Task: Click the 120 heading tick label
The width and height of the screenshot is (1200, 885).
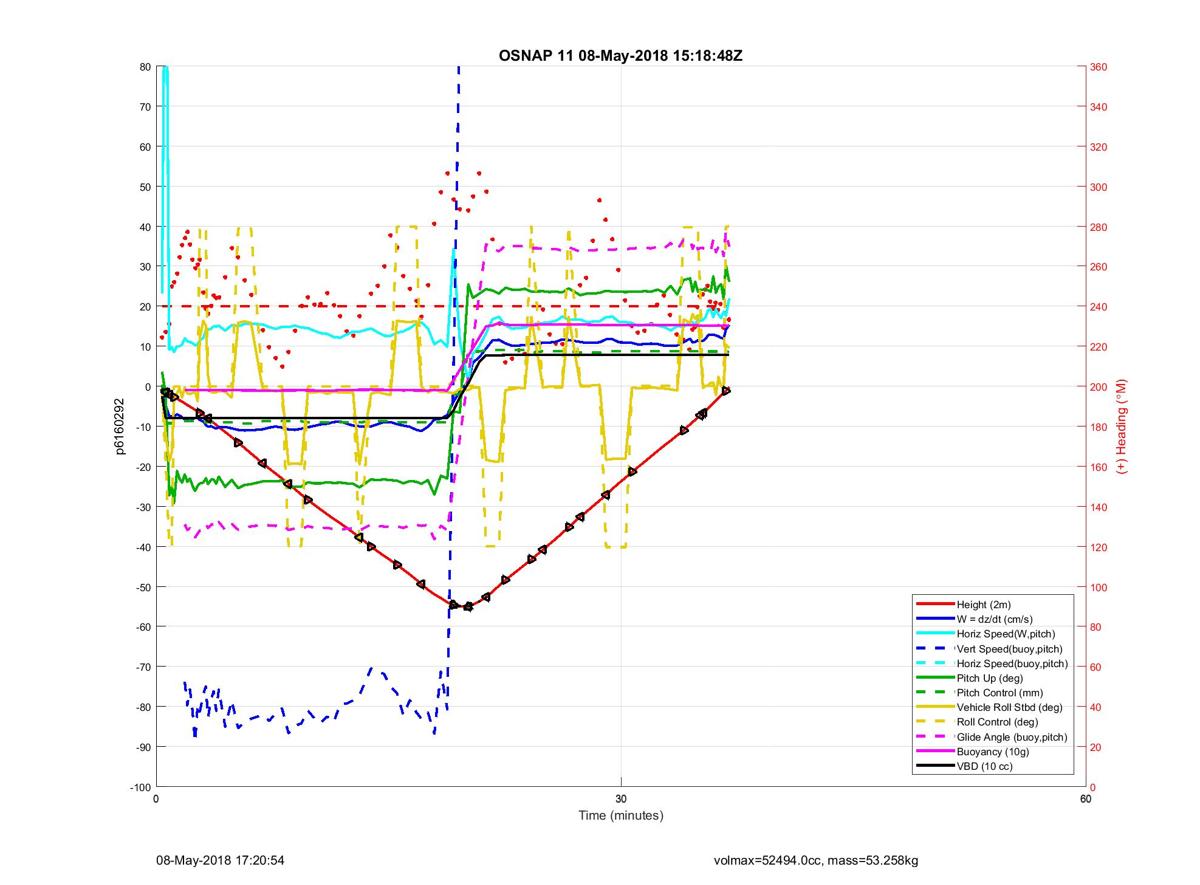Action: tap(1100, 547)
